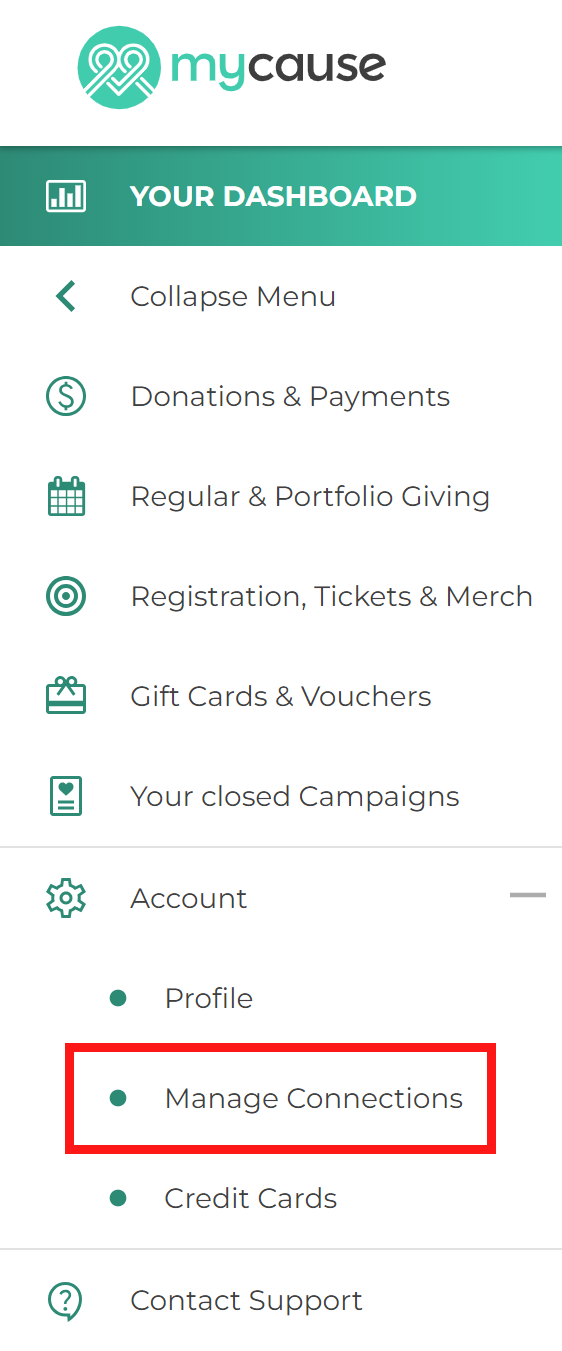Click the dollar sign Donations icon
The image size is (562, 1351).
[66, 396]
